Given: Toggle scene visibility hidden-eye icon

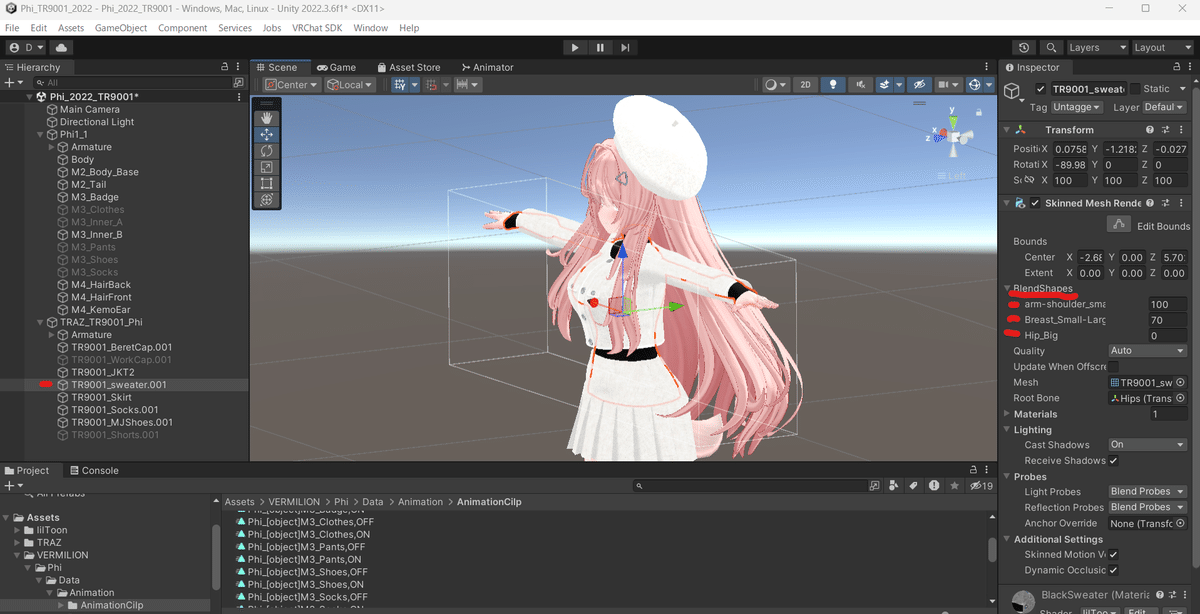Looking at the screenshot, I should pos(920,85).
